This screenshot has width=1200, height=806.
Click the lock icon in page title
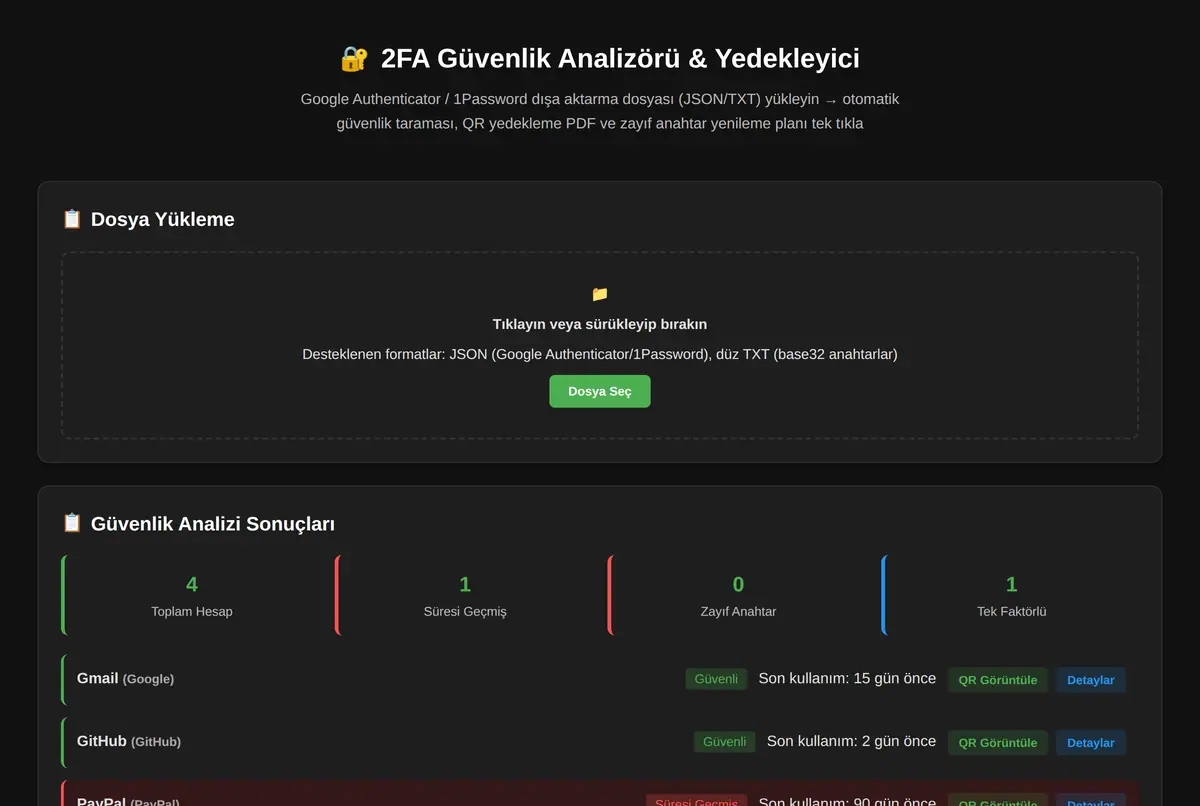[354, 58]
